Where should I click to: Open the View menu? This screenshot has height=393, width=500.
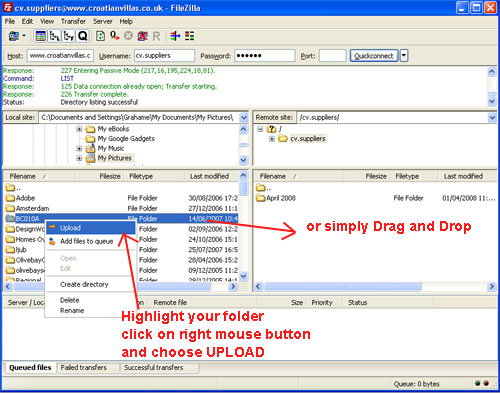pyautogui.click(x=47, y=21)
